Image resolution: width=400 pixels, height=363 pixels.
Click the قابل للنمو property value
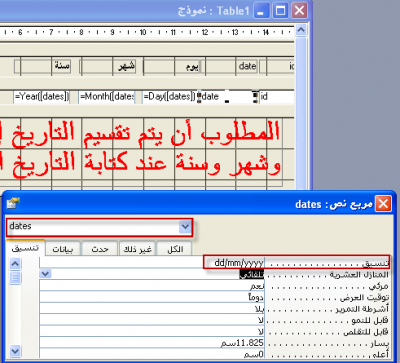152,320
